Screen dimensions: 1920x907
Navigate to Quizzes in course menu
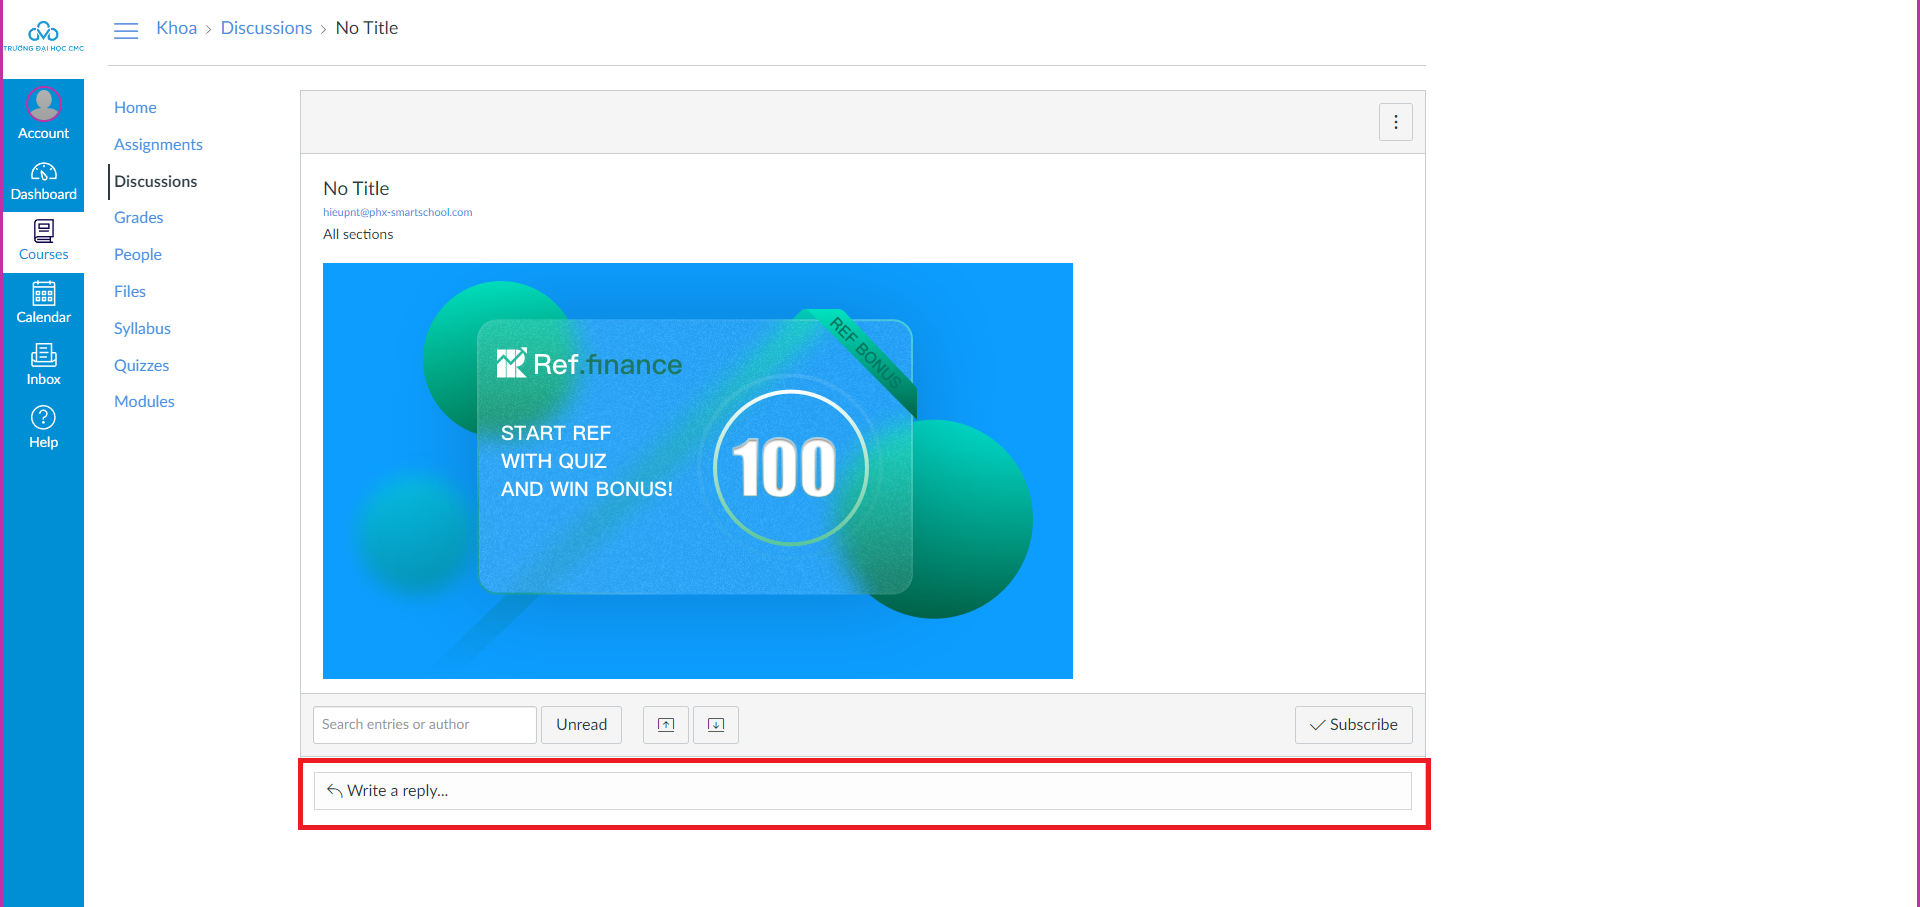[x=141, y=365]
